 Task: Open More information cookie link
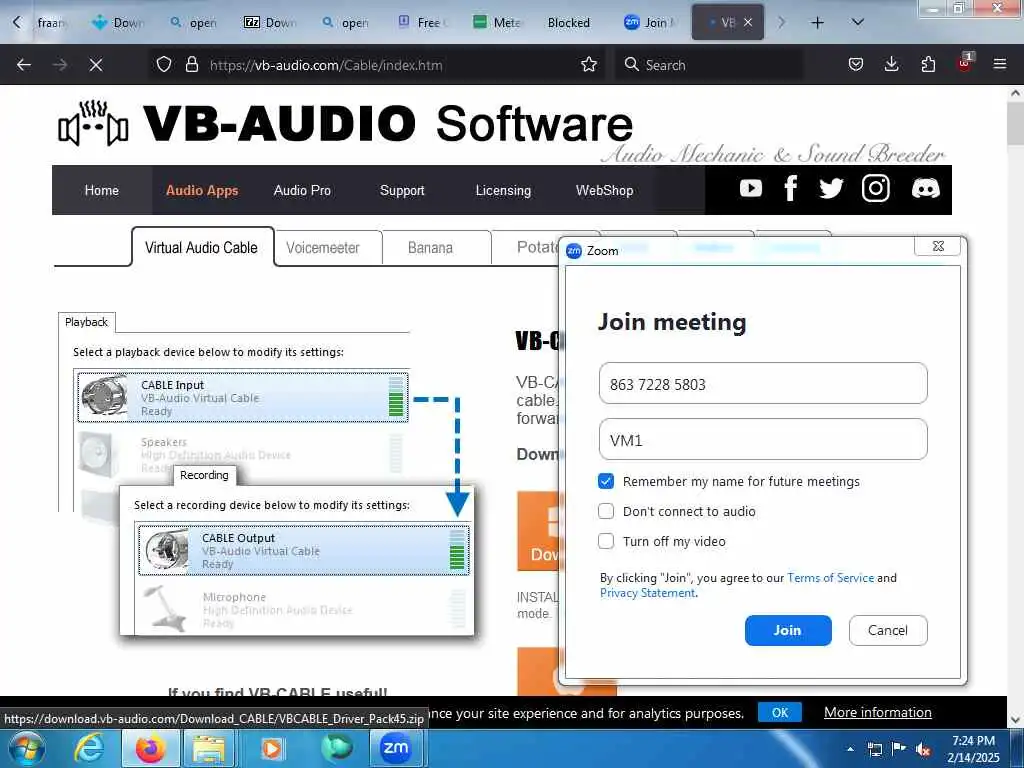coord(878,712)
